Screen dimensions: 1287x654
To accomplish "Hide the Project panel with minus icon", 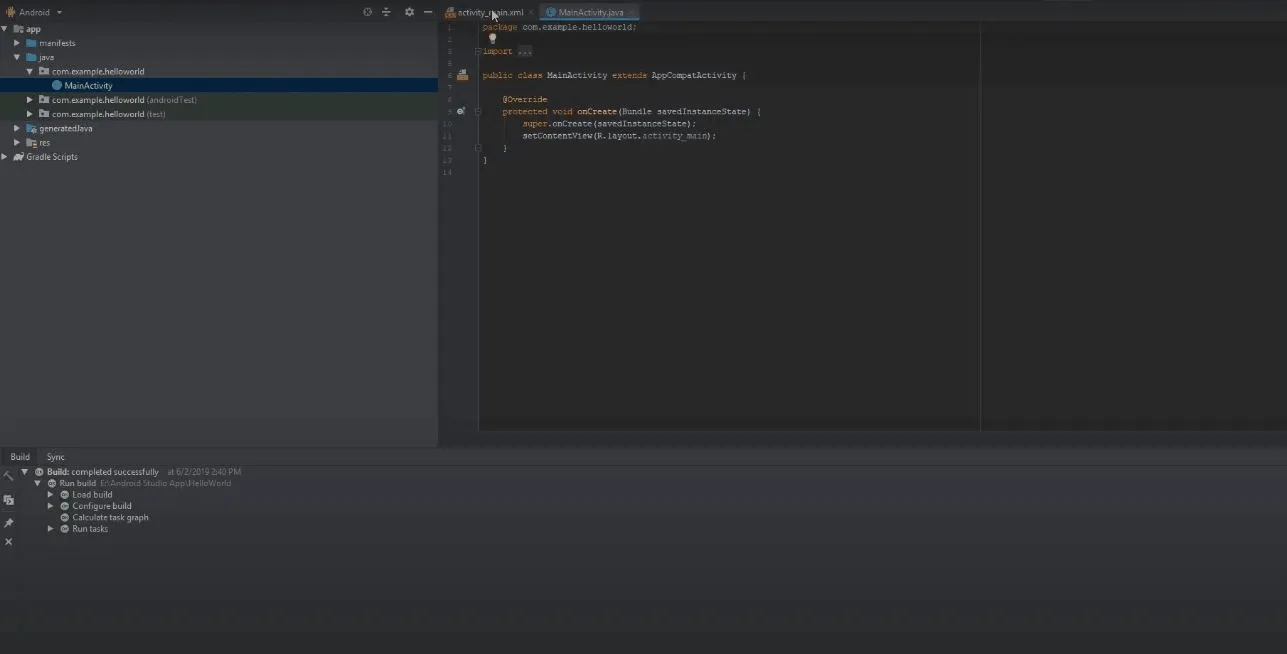I will point(428,12).
